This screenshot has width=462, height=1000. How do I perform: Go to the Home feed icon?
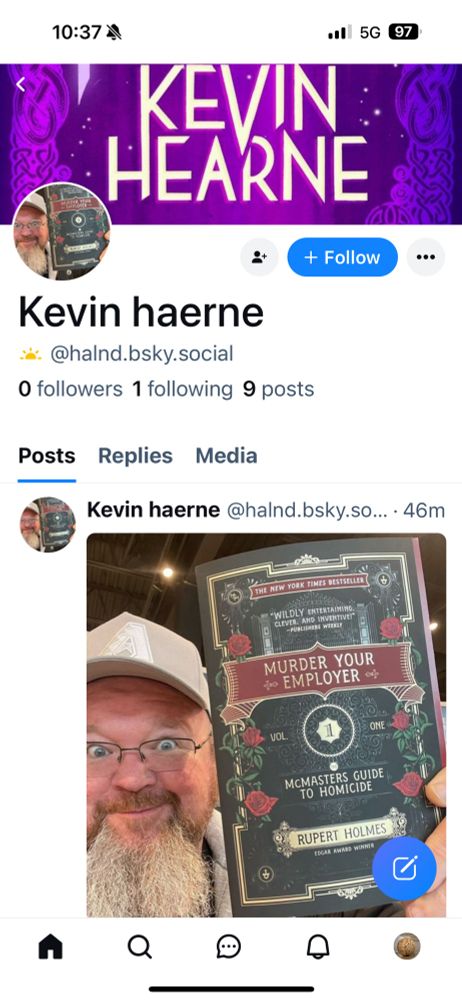(50, 946)
